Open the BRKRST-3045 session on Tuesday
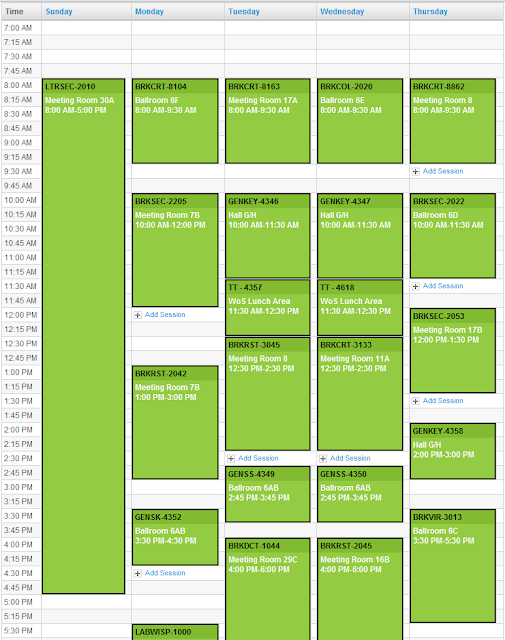This screenshot has width=505, height=640. coord(267,393)
